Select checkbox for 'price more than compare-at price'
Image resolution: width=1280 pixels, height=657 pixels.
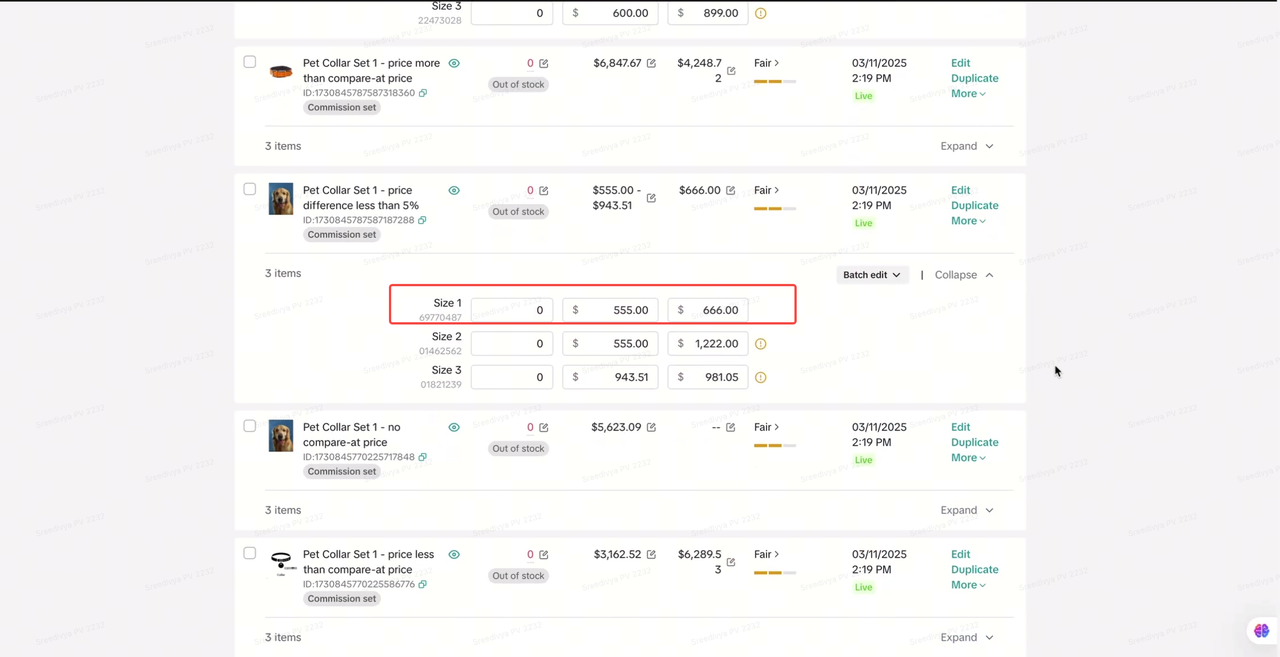tap(250, 62)
